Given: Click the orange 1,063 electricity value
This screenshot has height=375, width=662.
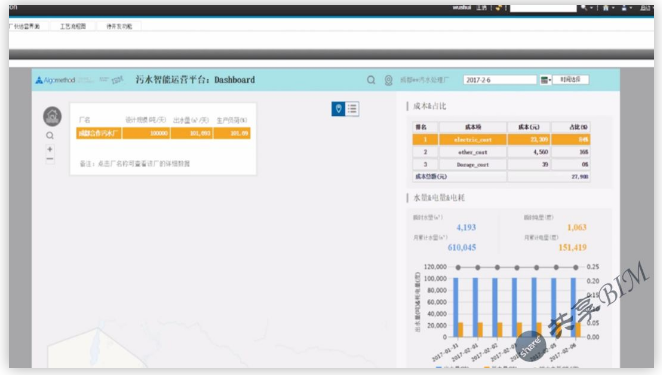Looking at the screenshot, I should [577, 228].
